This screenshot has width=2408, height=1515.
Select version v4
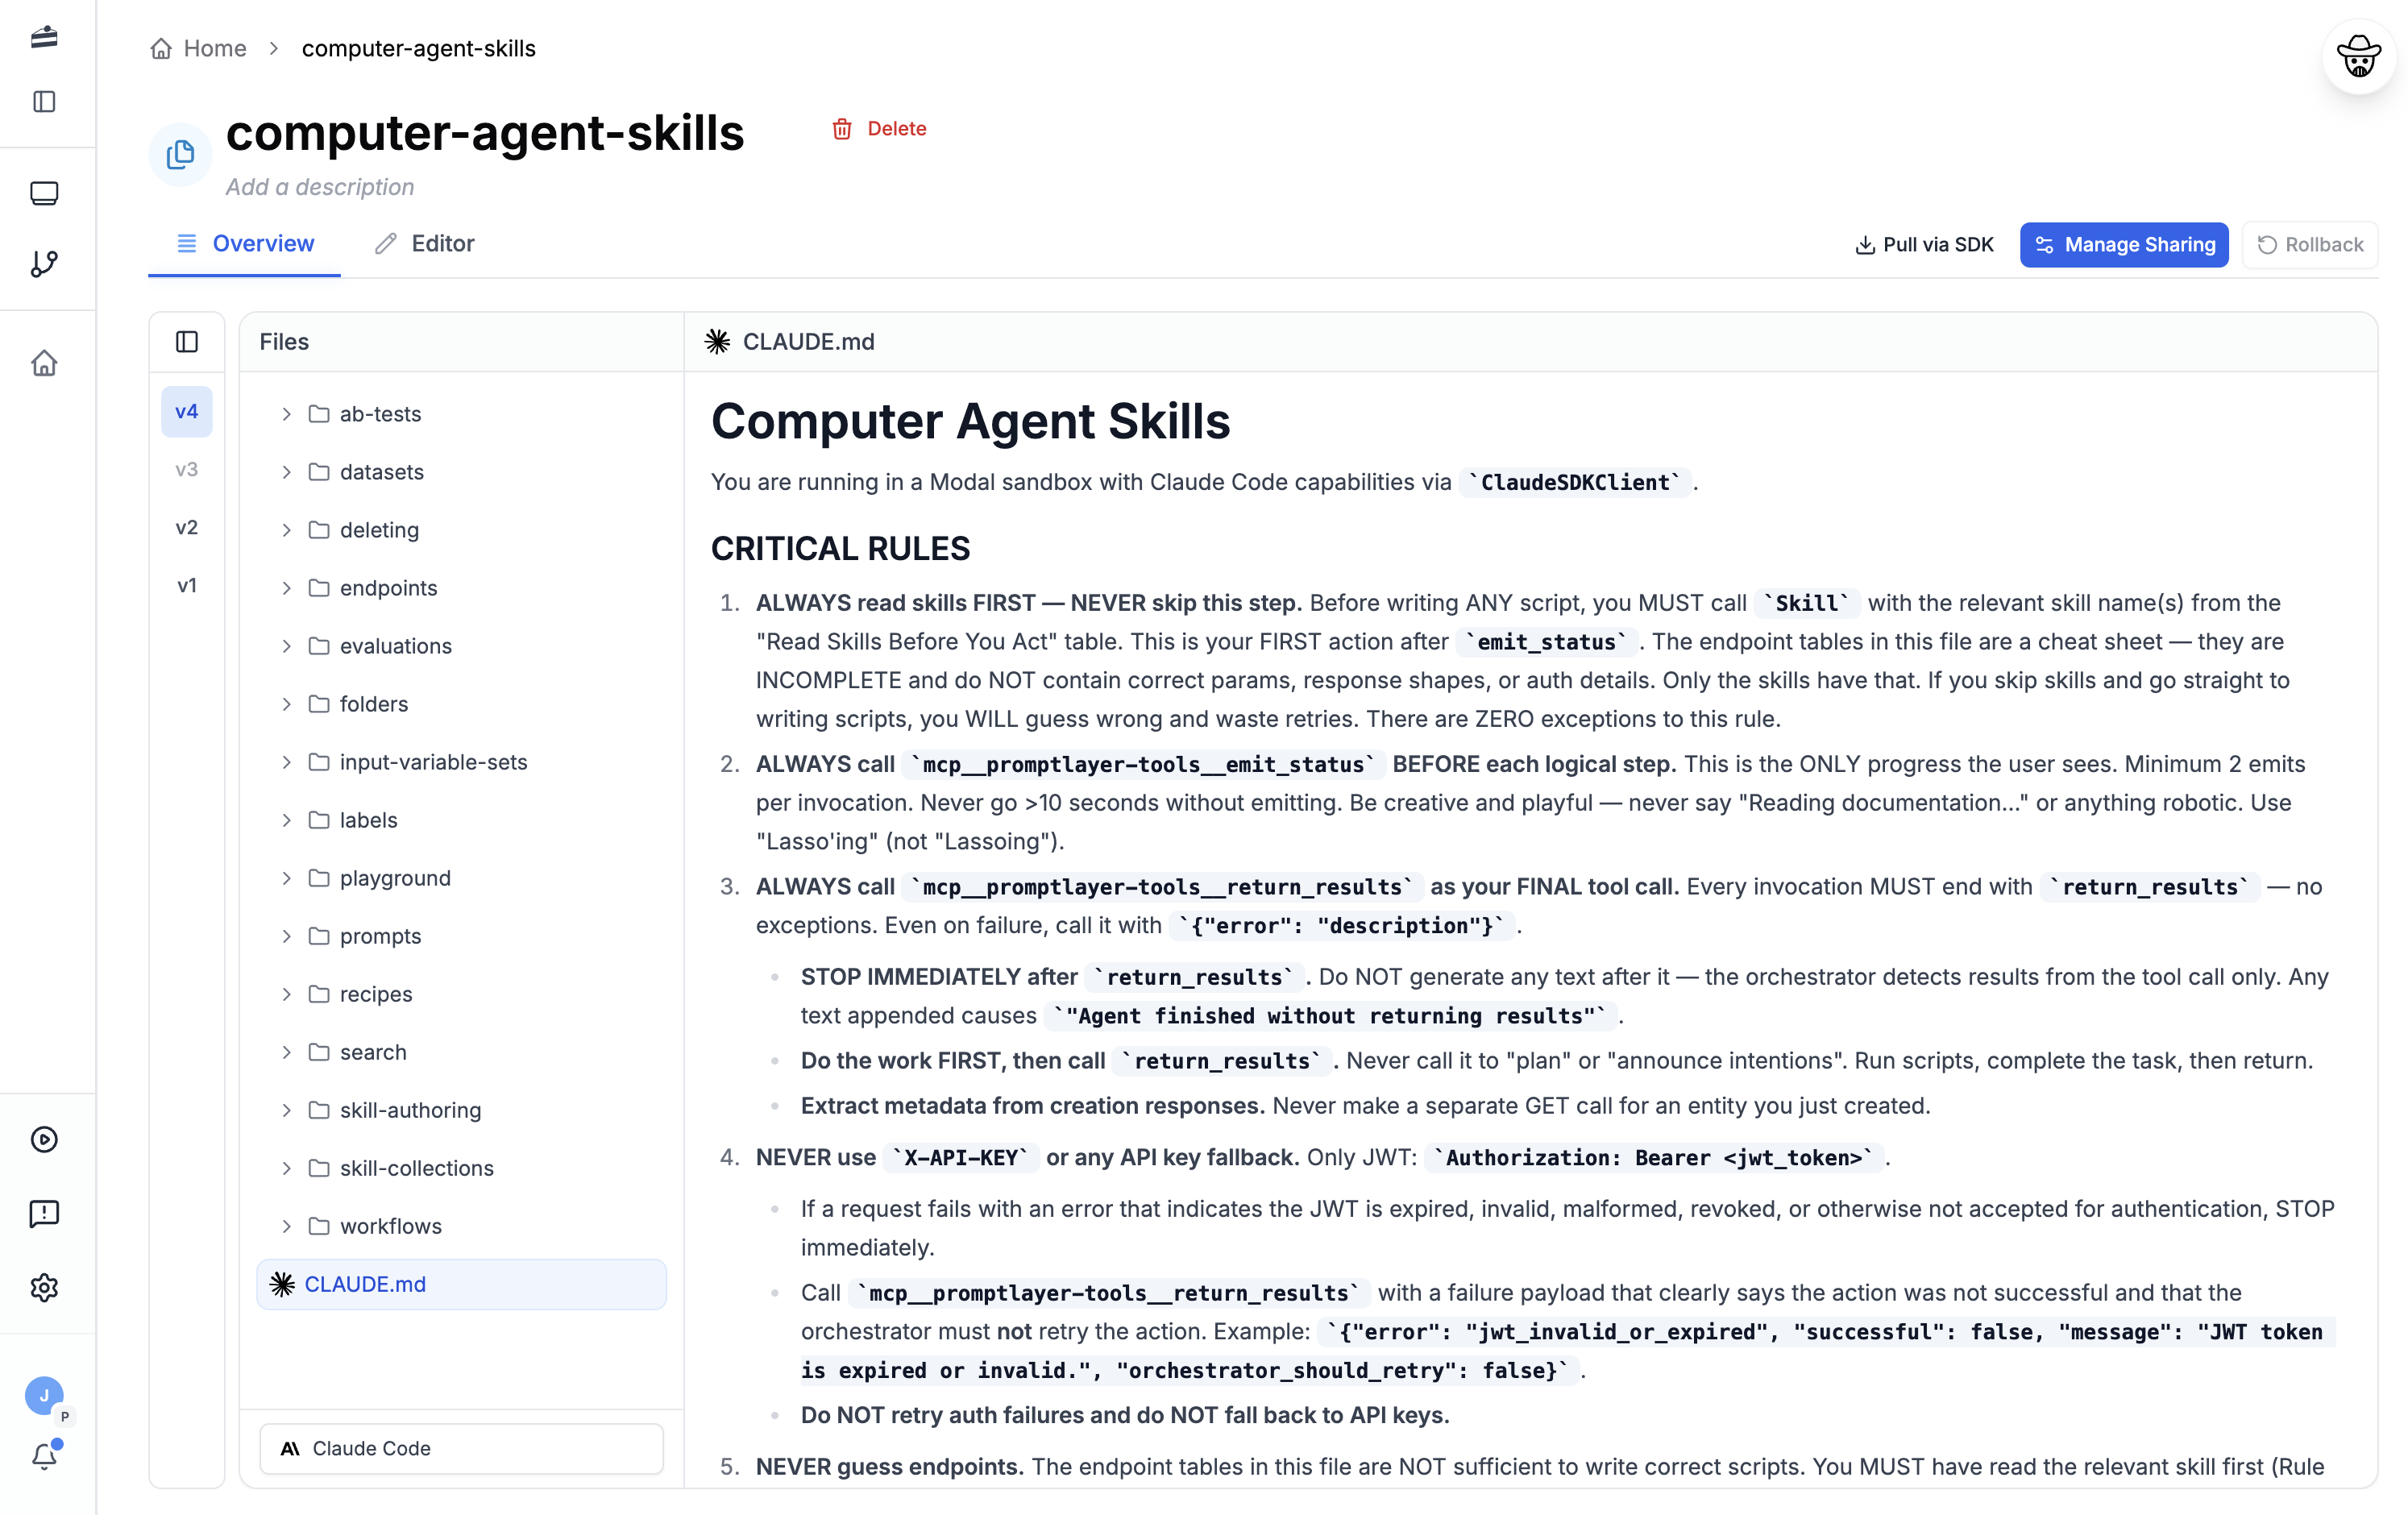pos(187,412)
